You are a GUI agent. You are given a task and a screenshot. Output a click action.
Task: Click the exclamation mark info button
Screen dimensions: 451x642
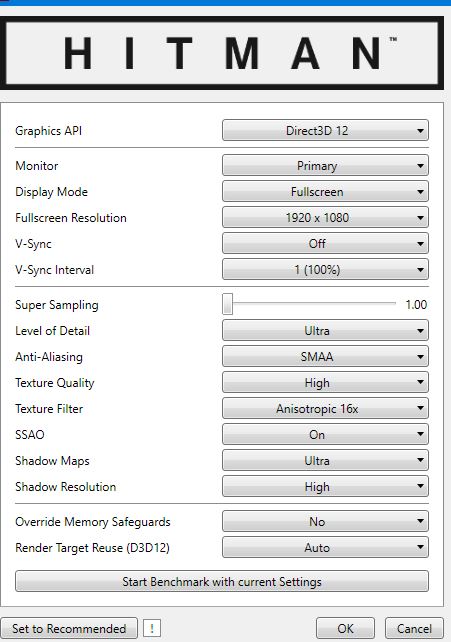click(x=152, y=628)
